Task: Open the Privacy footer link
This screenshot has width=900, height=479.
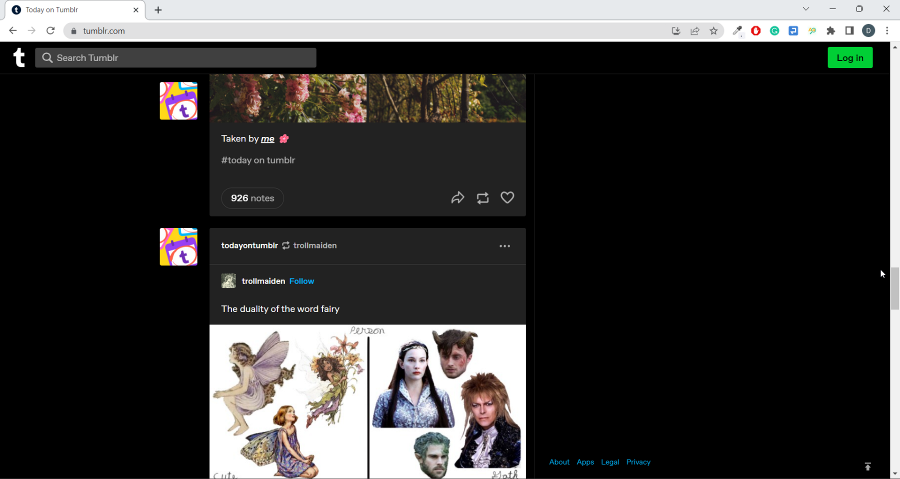Action: [638, 462]
